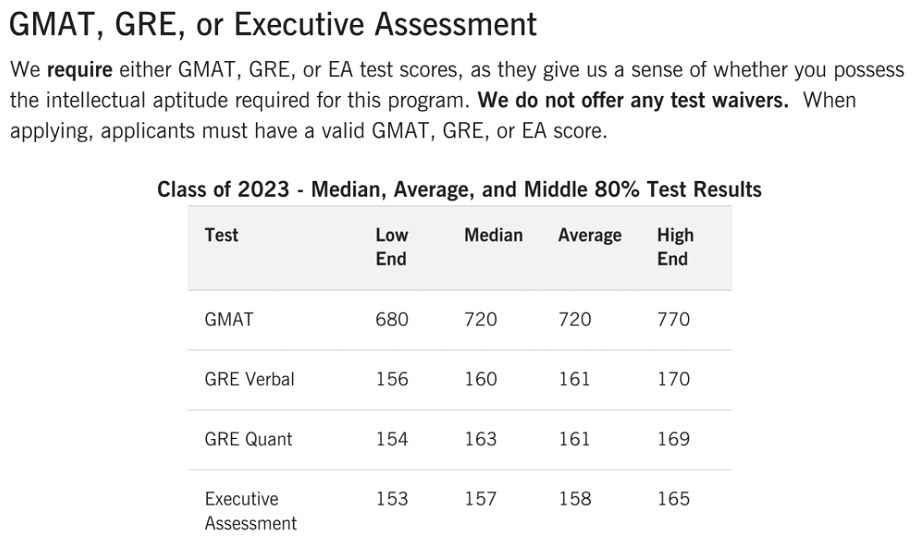Click the 'GRE Quant' row label
This screenshot has height=548, width=919.
pos(248,439)
